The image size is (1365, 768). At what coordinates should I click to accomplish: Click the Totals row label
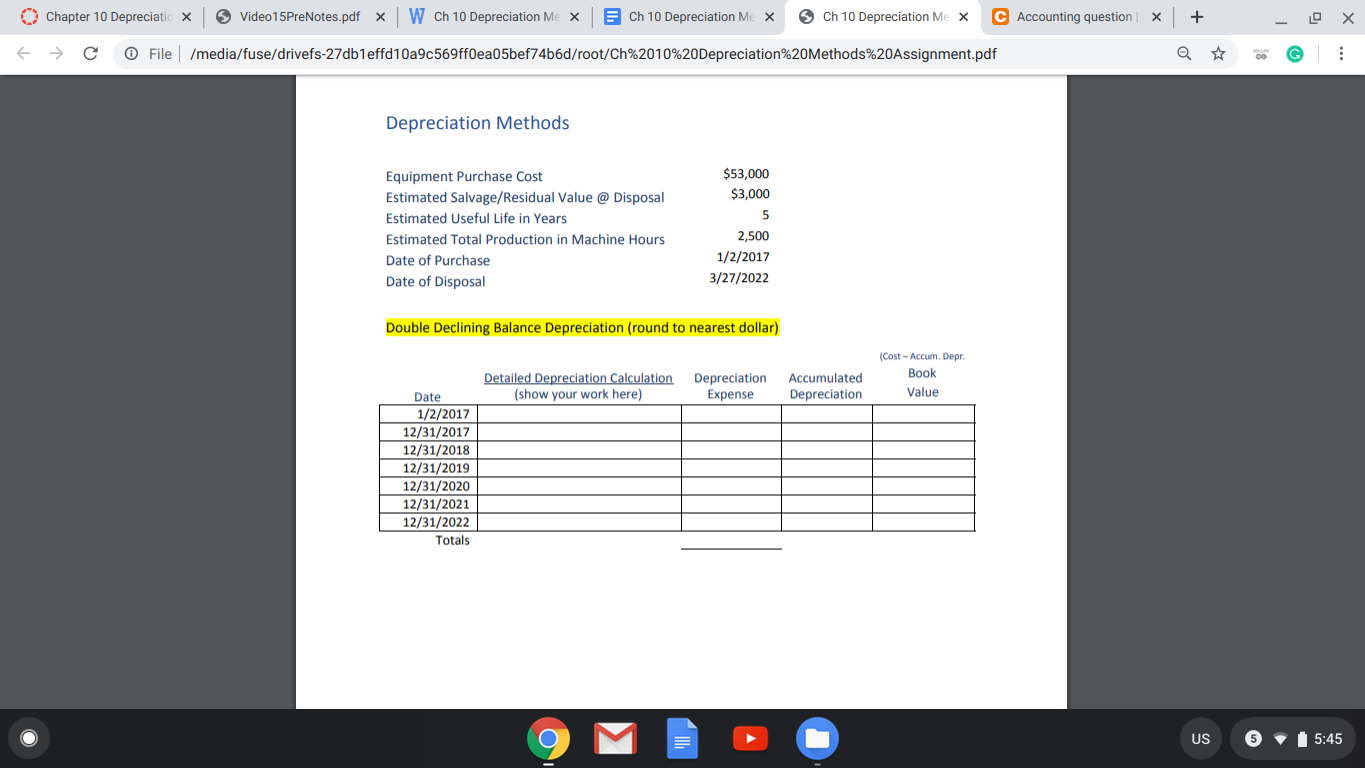(452, 540)
